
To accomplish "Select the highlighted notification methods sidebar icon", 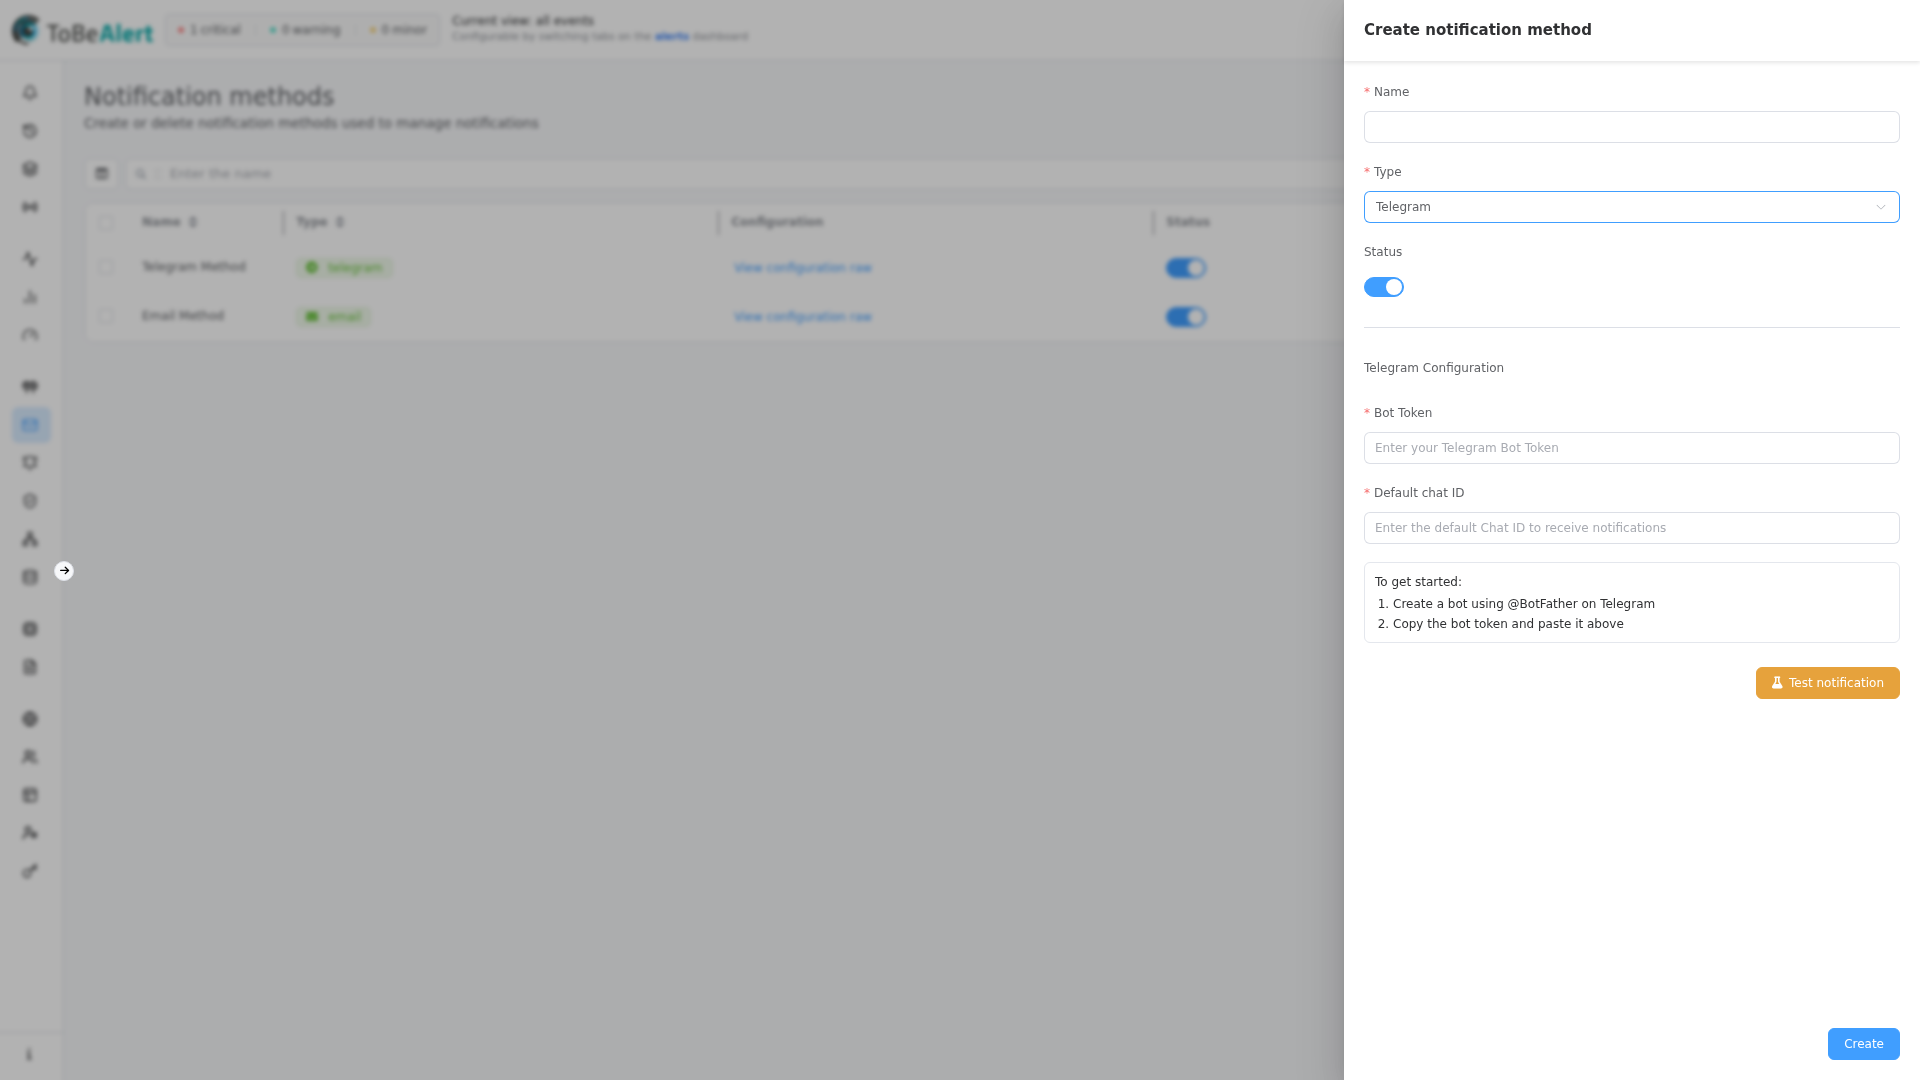I will pos(31,425).
